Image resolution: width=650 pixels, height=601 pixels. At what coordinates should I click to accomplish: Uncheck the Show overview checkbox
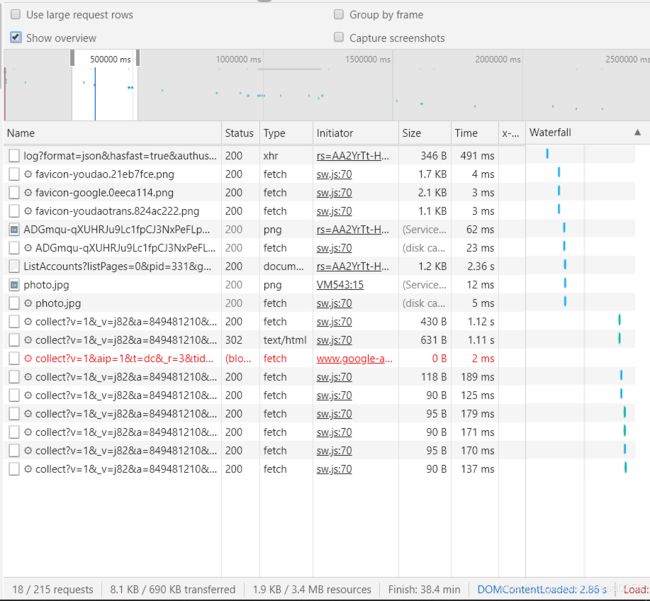pyautogui.click(x=15, y=38)
